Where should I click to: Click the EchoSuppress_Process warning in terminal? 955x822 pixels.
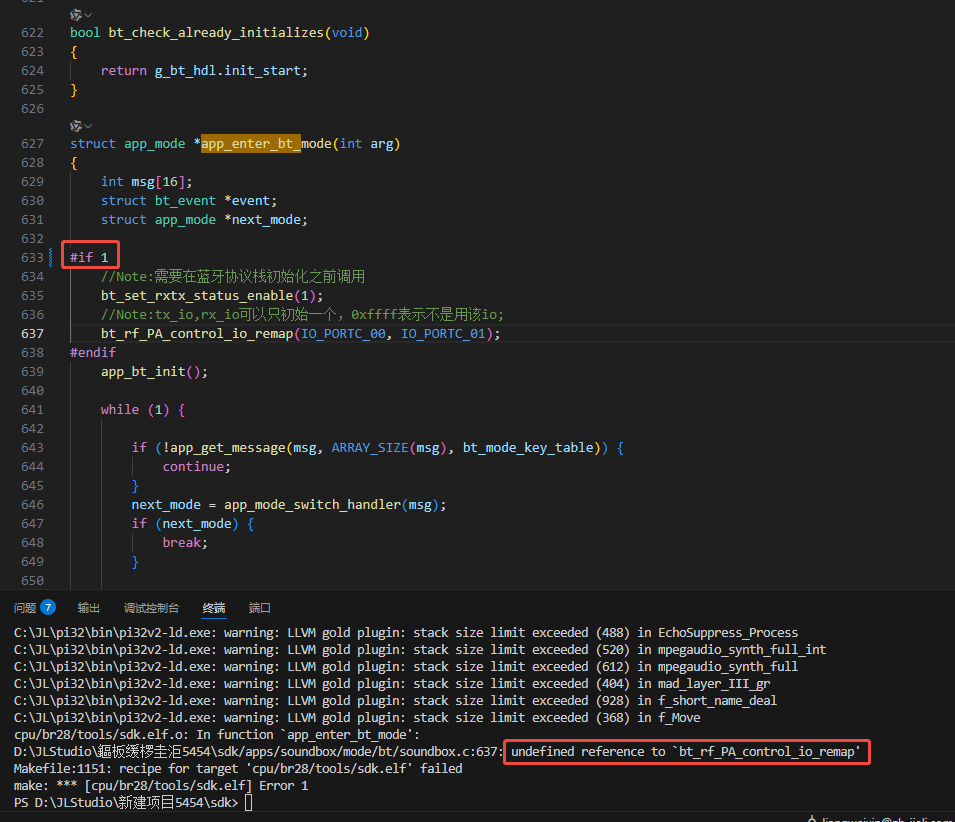[x=406, y=633]
